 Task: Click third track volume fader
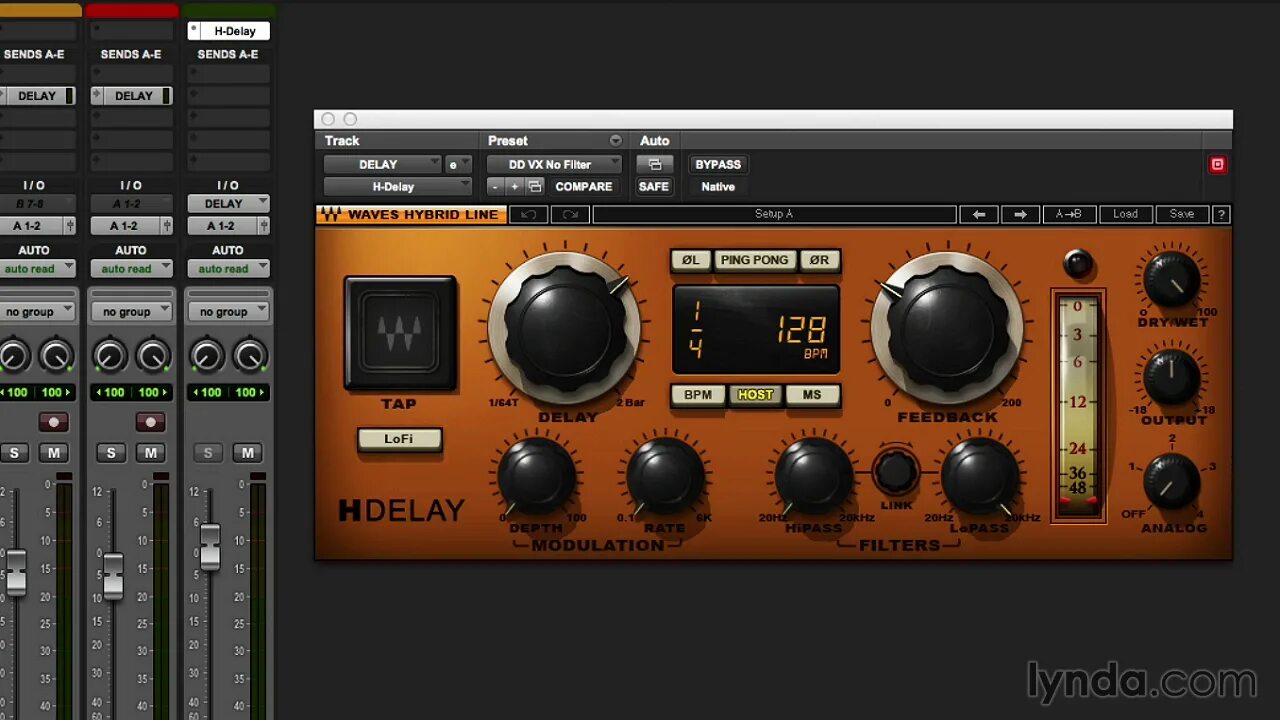click(210, 546)
